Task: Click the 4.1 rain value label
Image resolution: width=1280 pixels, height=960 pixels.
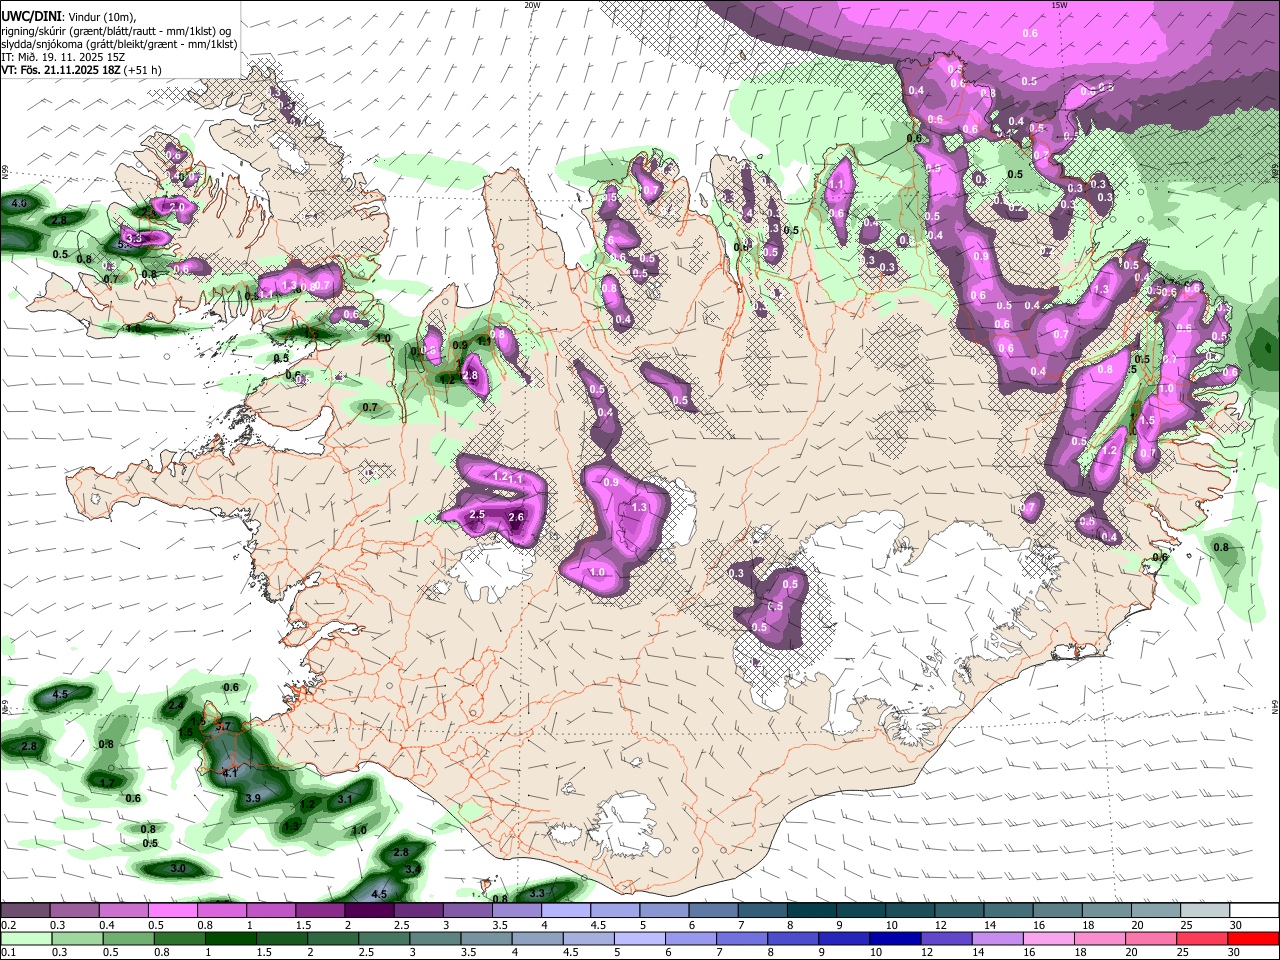Action: coord(229,773)
